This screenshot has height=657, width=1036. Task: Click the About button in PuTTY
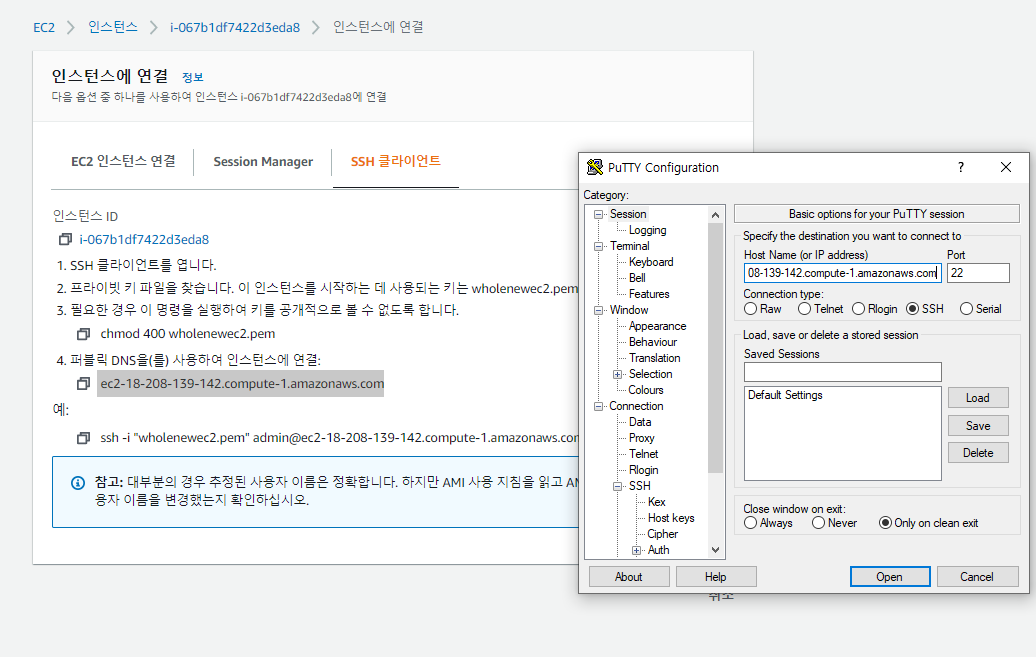(x=628, y=577)
